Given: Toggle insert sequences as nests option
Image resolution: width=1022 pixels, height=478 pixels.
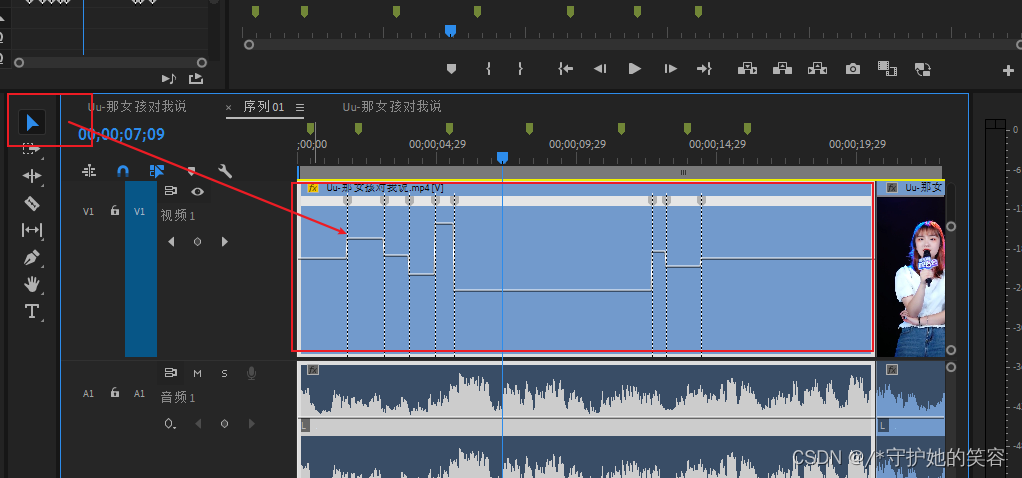Looking at the screenshot, I should tap(89, 171).
